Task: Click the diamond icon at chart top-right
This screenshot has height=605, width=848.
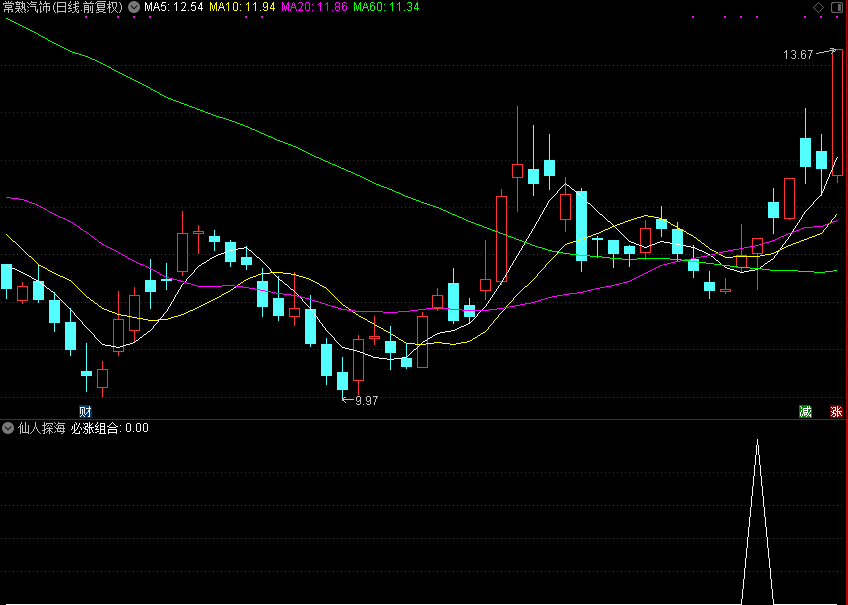Action: coord(818,7)
